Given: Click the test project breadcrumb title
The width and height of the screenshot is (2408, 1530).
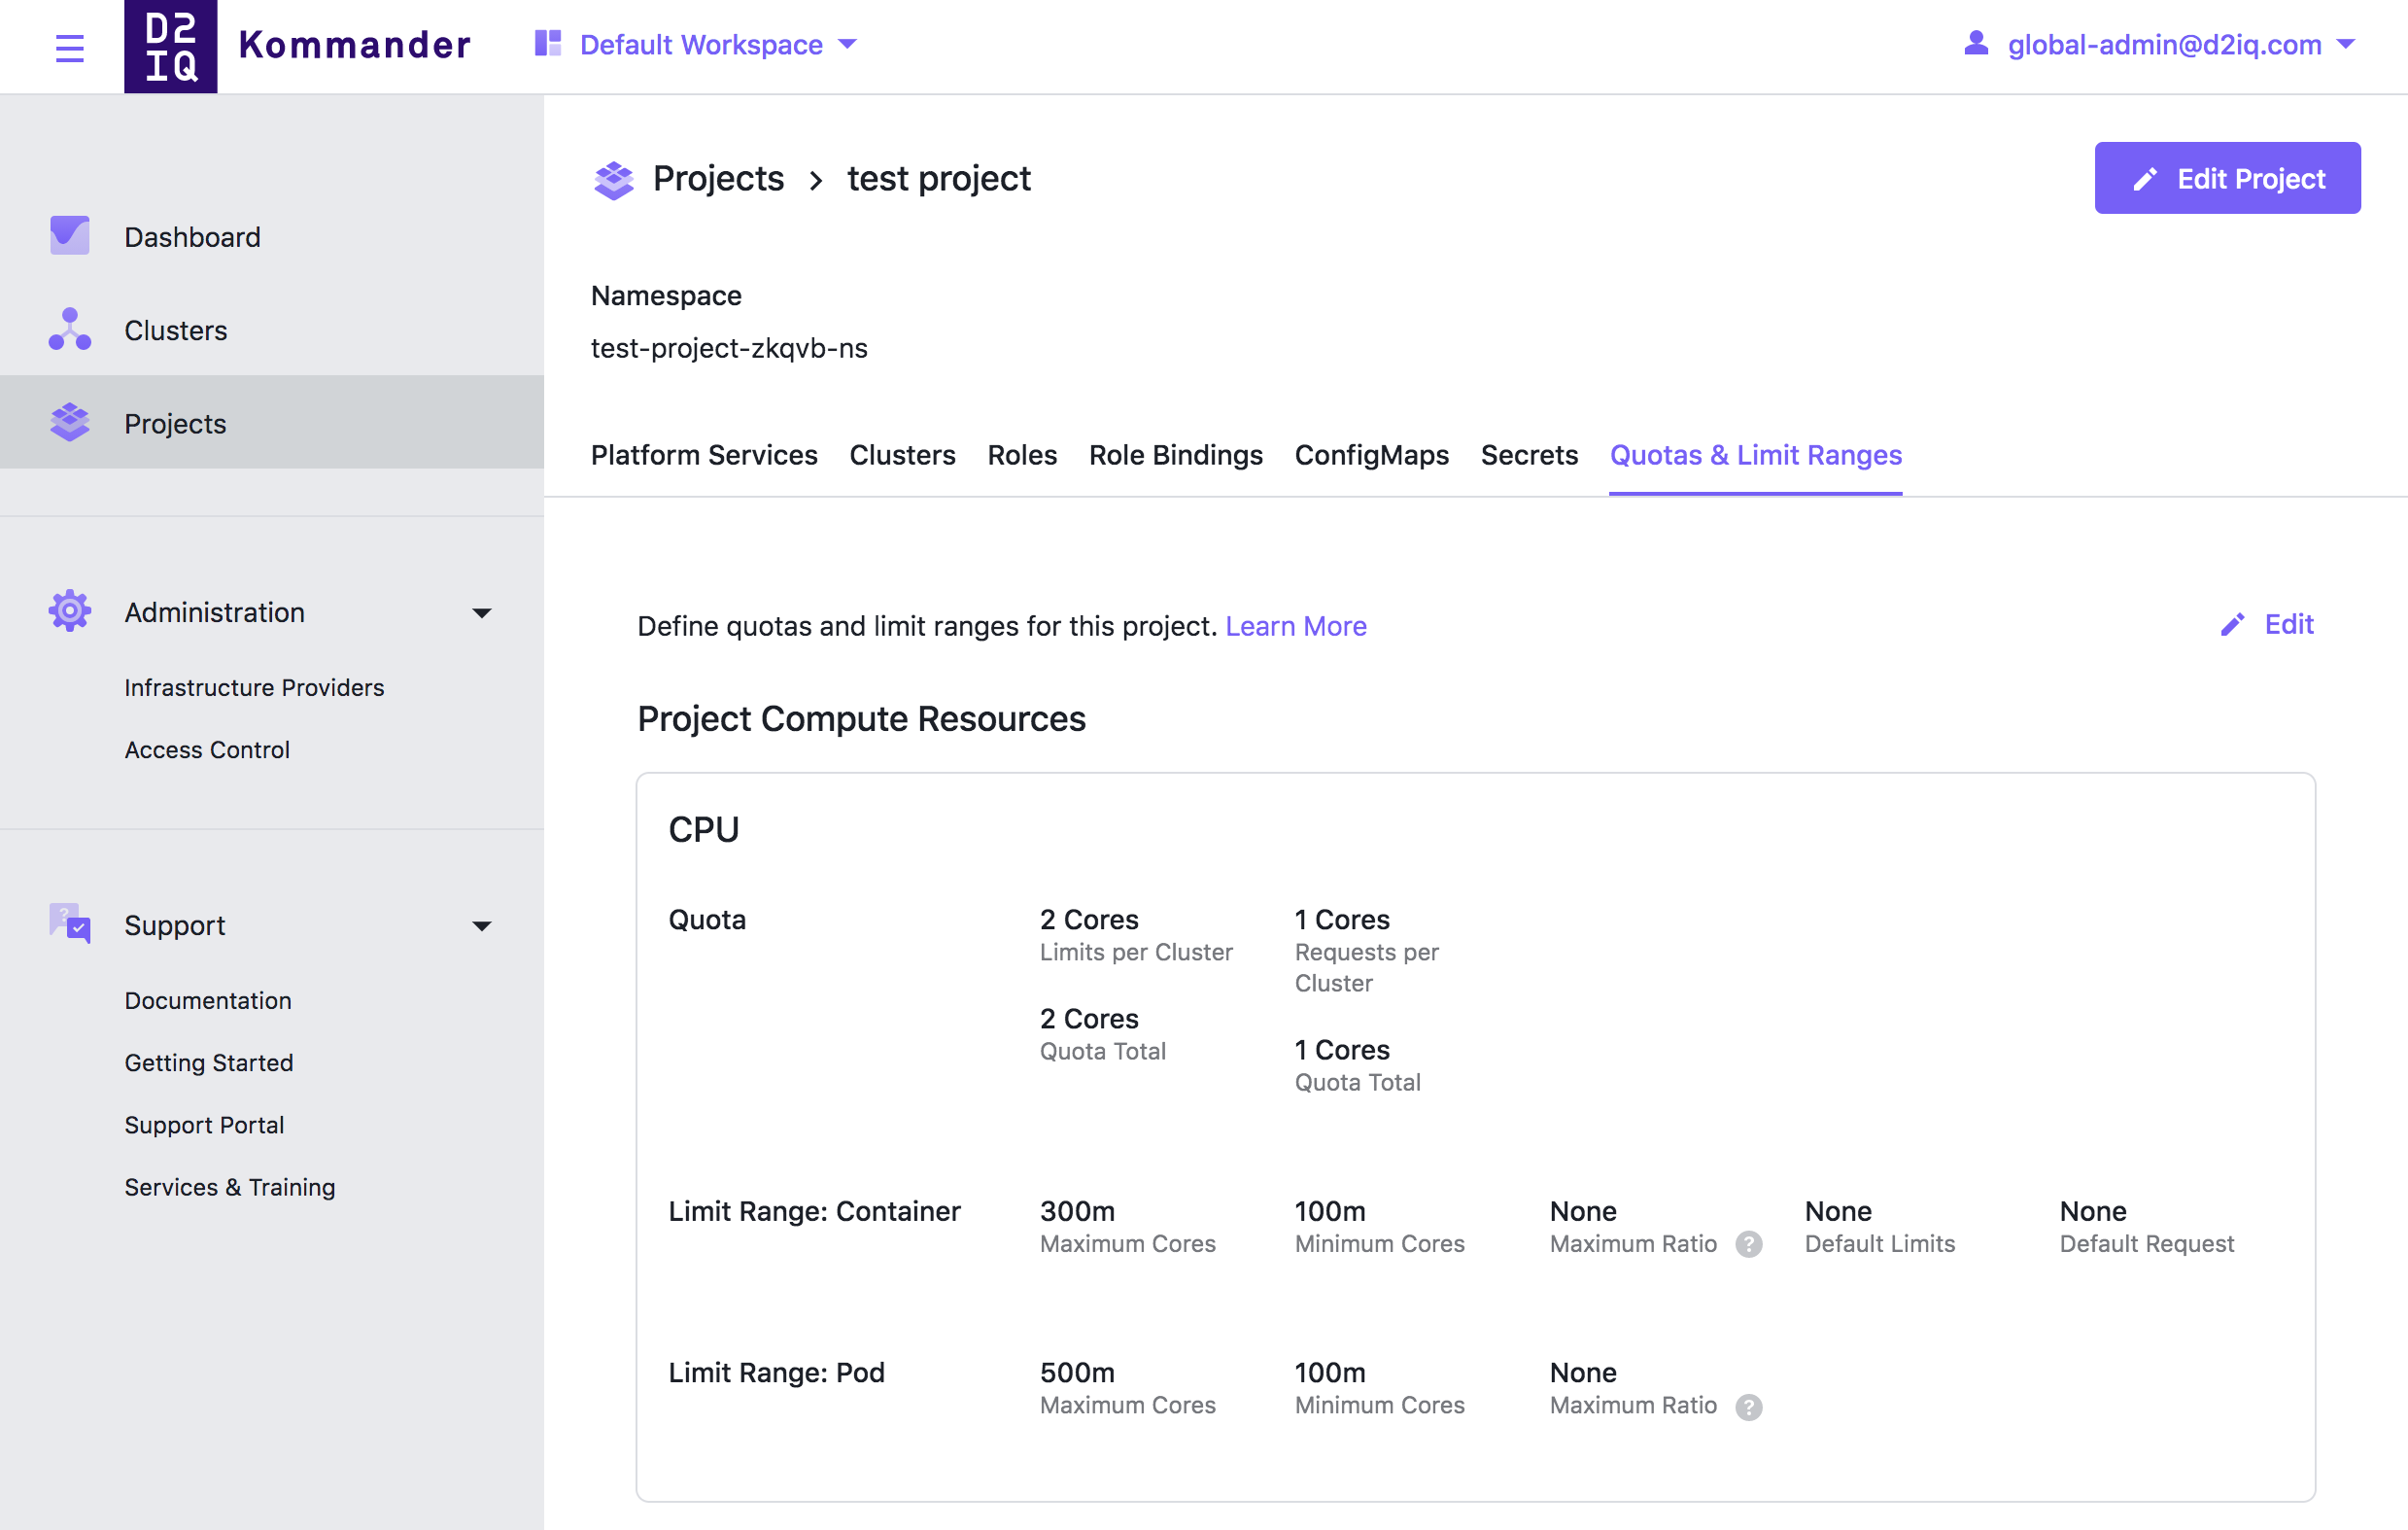Looking at the screenshot, I should [x=938, y=179].
